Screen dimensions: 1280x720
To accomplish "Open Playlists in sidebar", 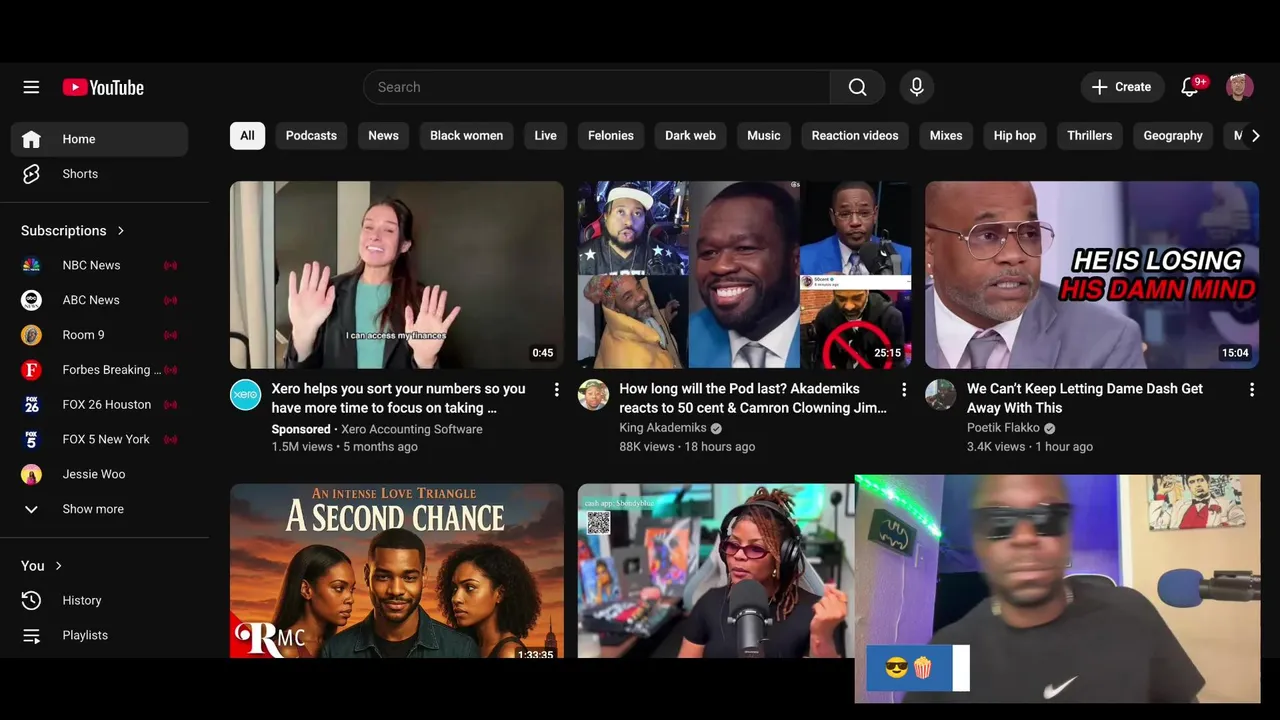I will click(x=99, y=635).
